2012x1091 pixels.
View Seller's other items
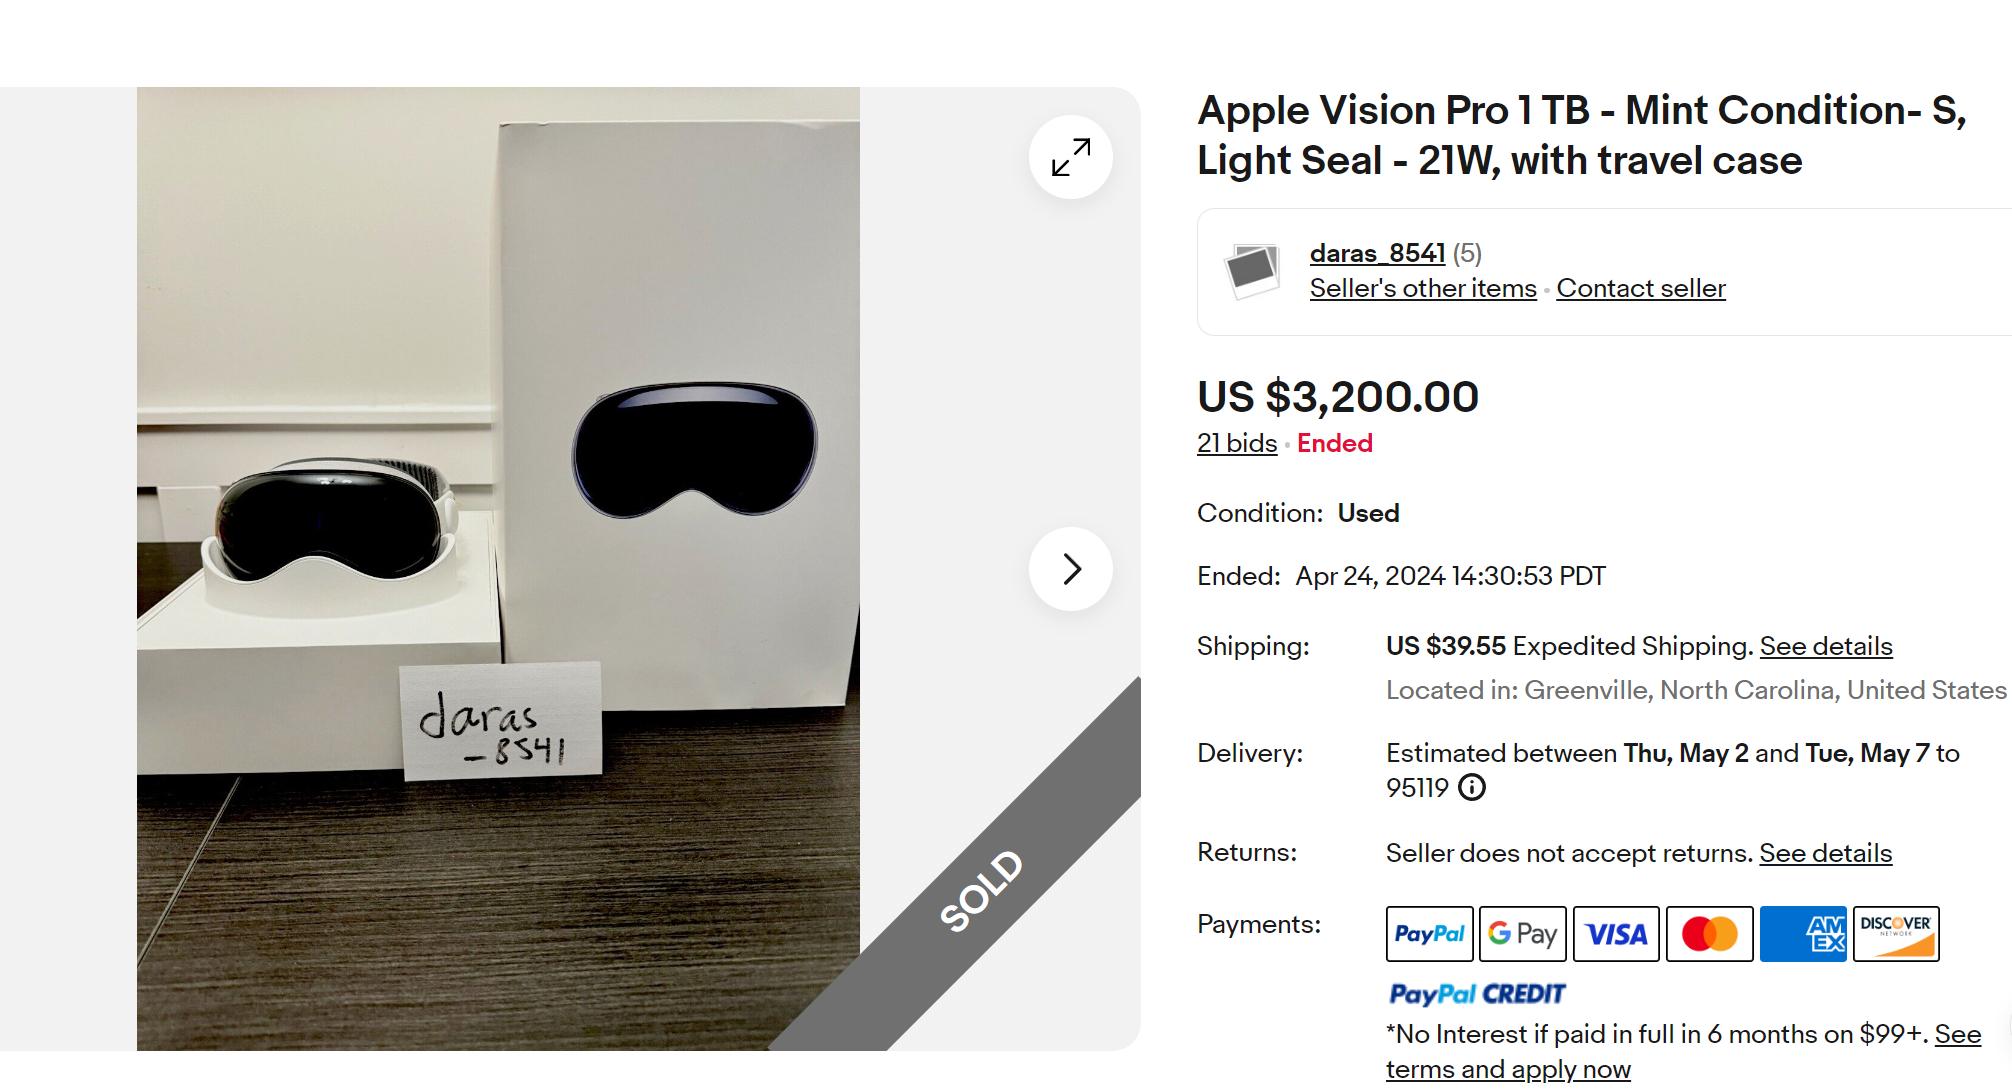tap(1423, 289)
